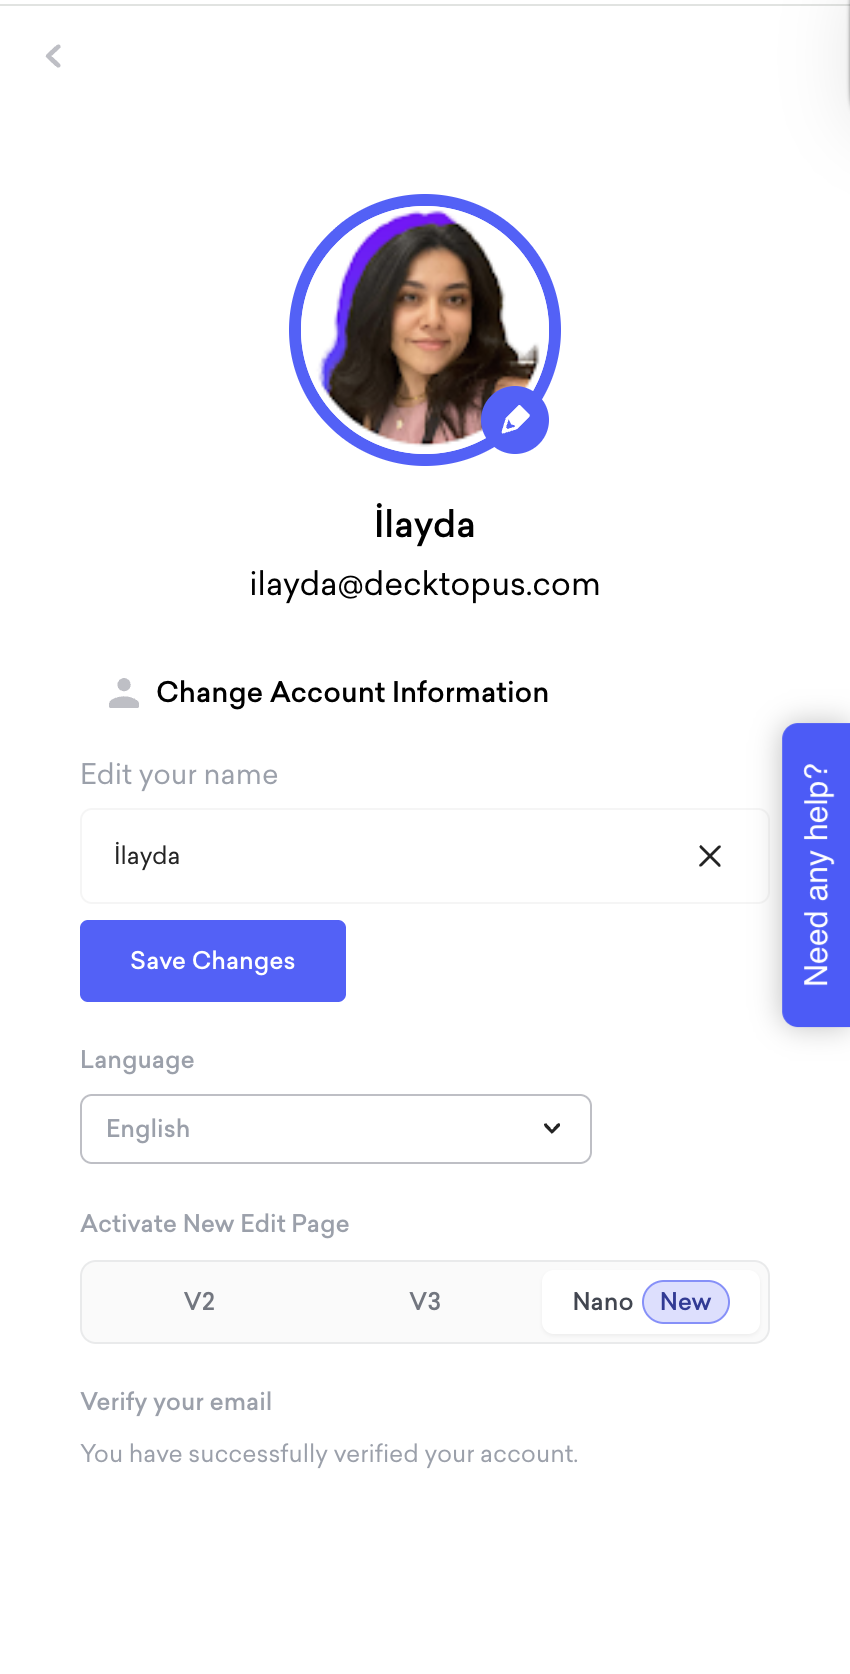The height and width of the screenshot is (1674, 850).
Task: Click the pencil edit icon on avatar
Action: click(515, 420)
